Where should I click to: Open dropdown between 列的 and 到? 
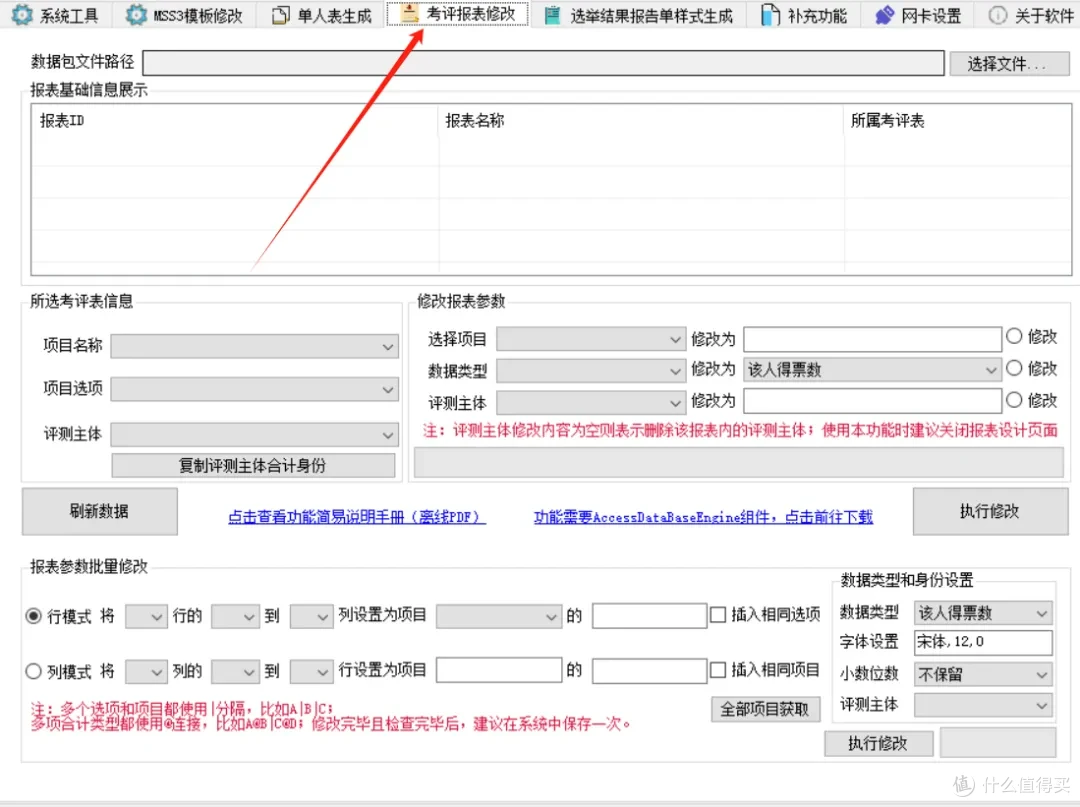[235, 671]
